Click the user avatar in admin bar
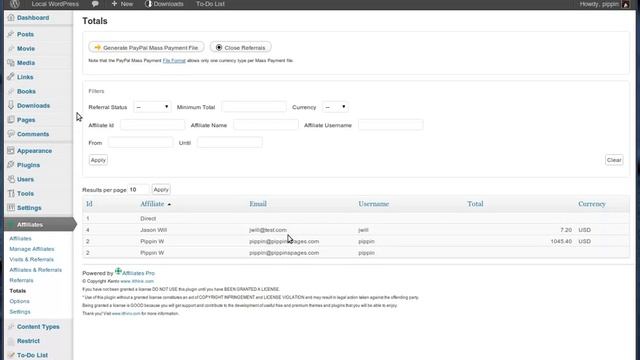640x360 pixels. [625, 4]
